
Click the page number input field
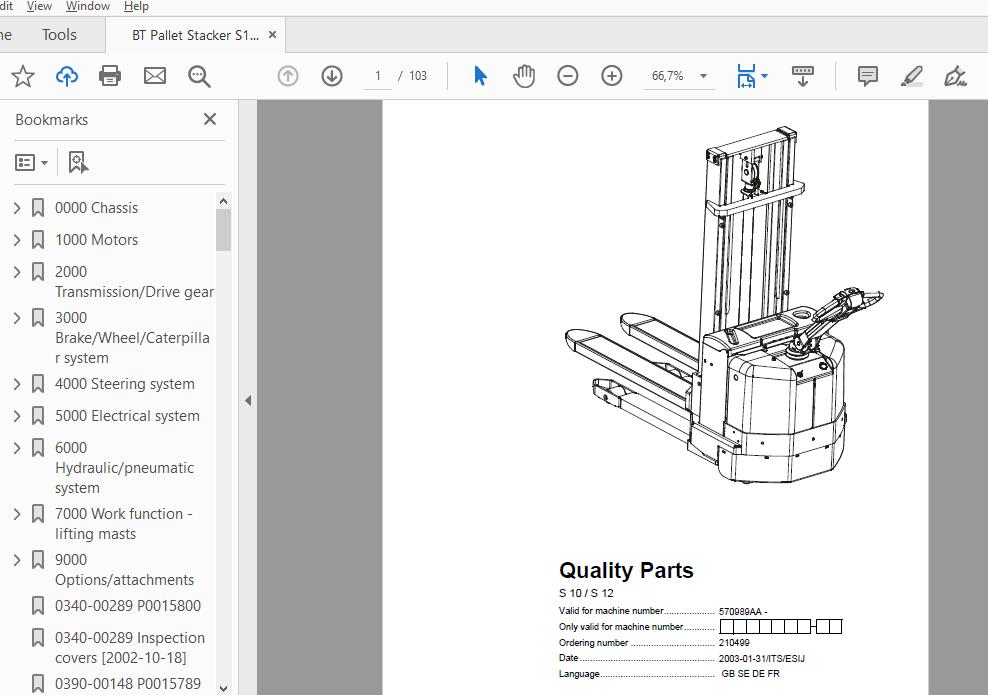[378, 76]
